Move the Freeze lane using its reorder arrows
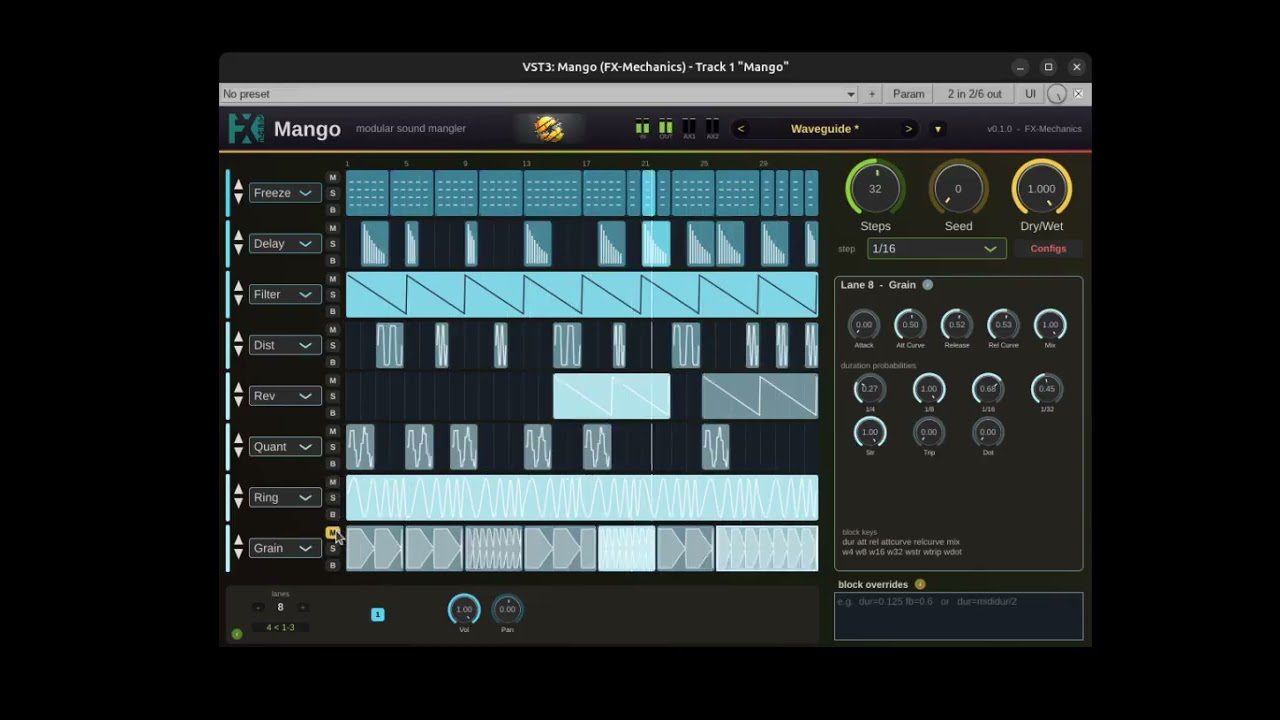This screenshot has width=1280, height=720. pos(238,193)
